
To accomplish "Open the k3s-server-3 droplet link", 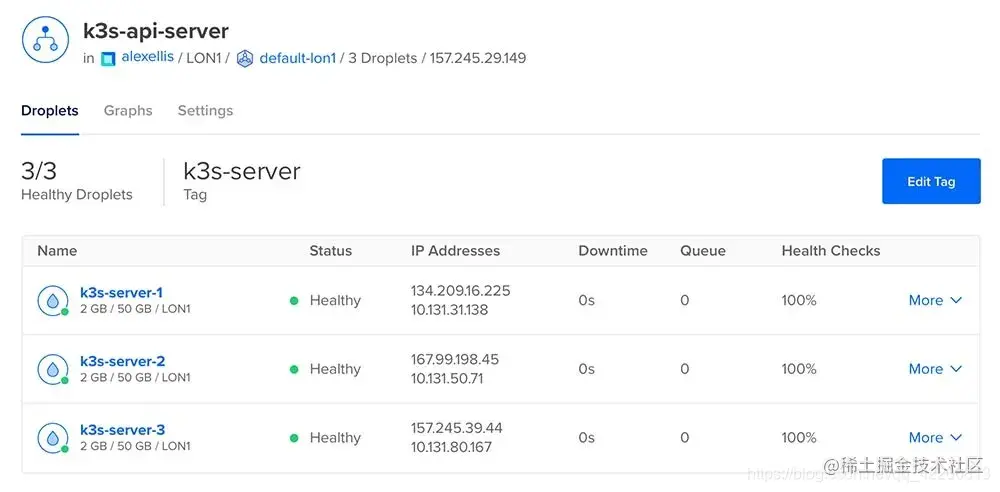I will (122, 429).
